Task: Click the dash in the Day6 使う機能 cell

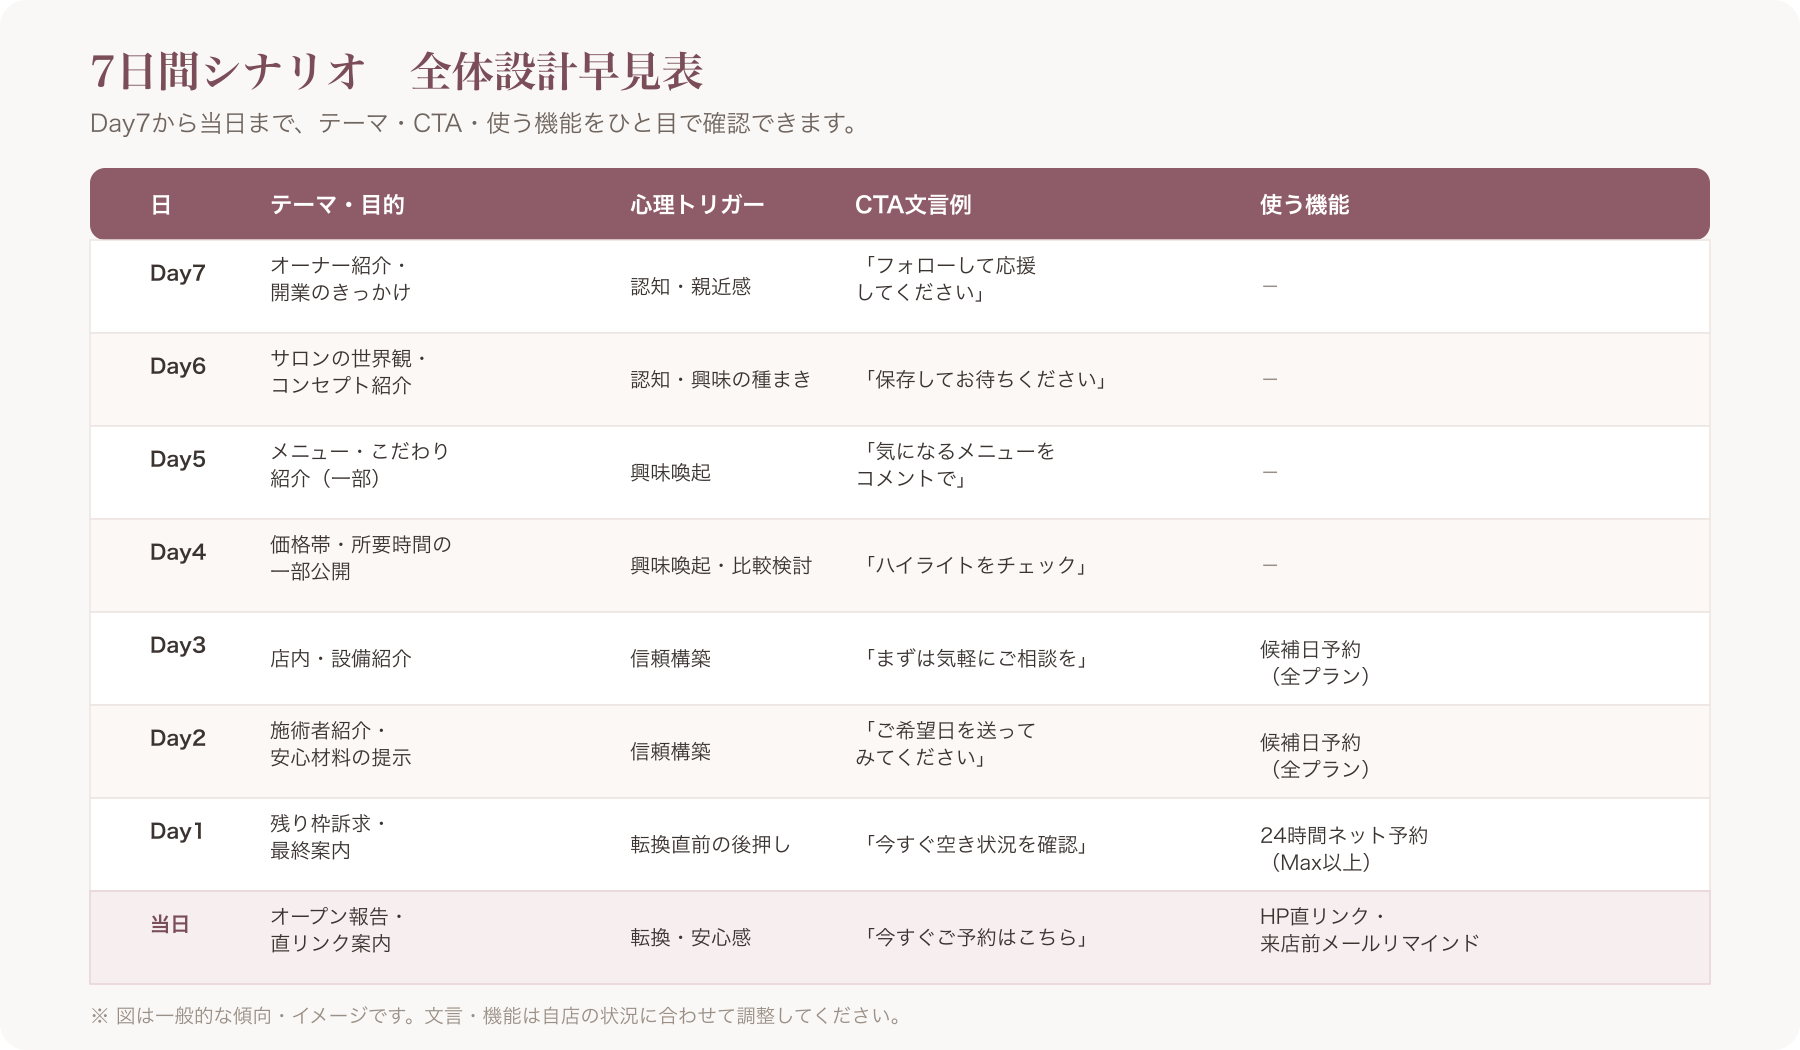Action: click(1269, 379)
